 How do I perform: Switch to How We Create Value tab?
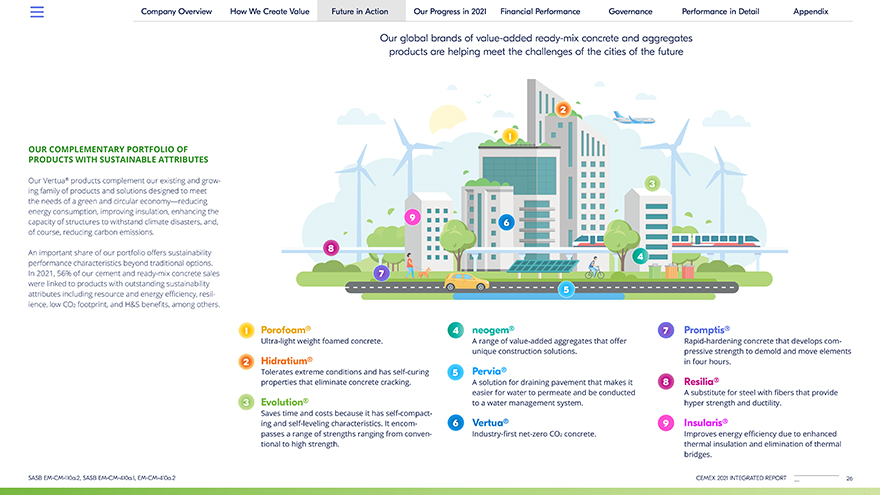(x=269, y=12)
